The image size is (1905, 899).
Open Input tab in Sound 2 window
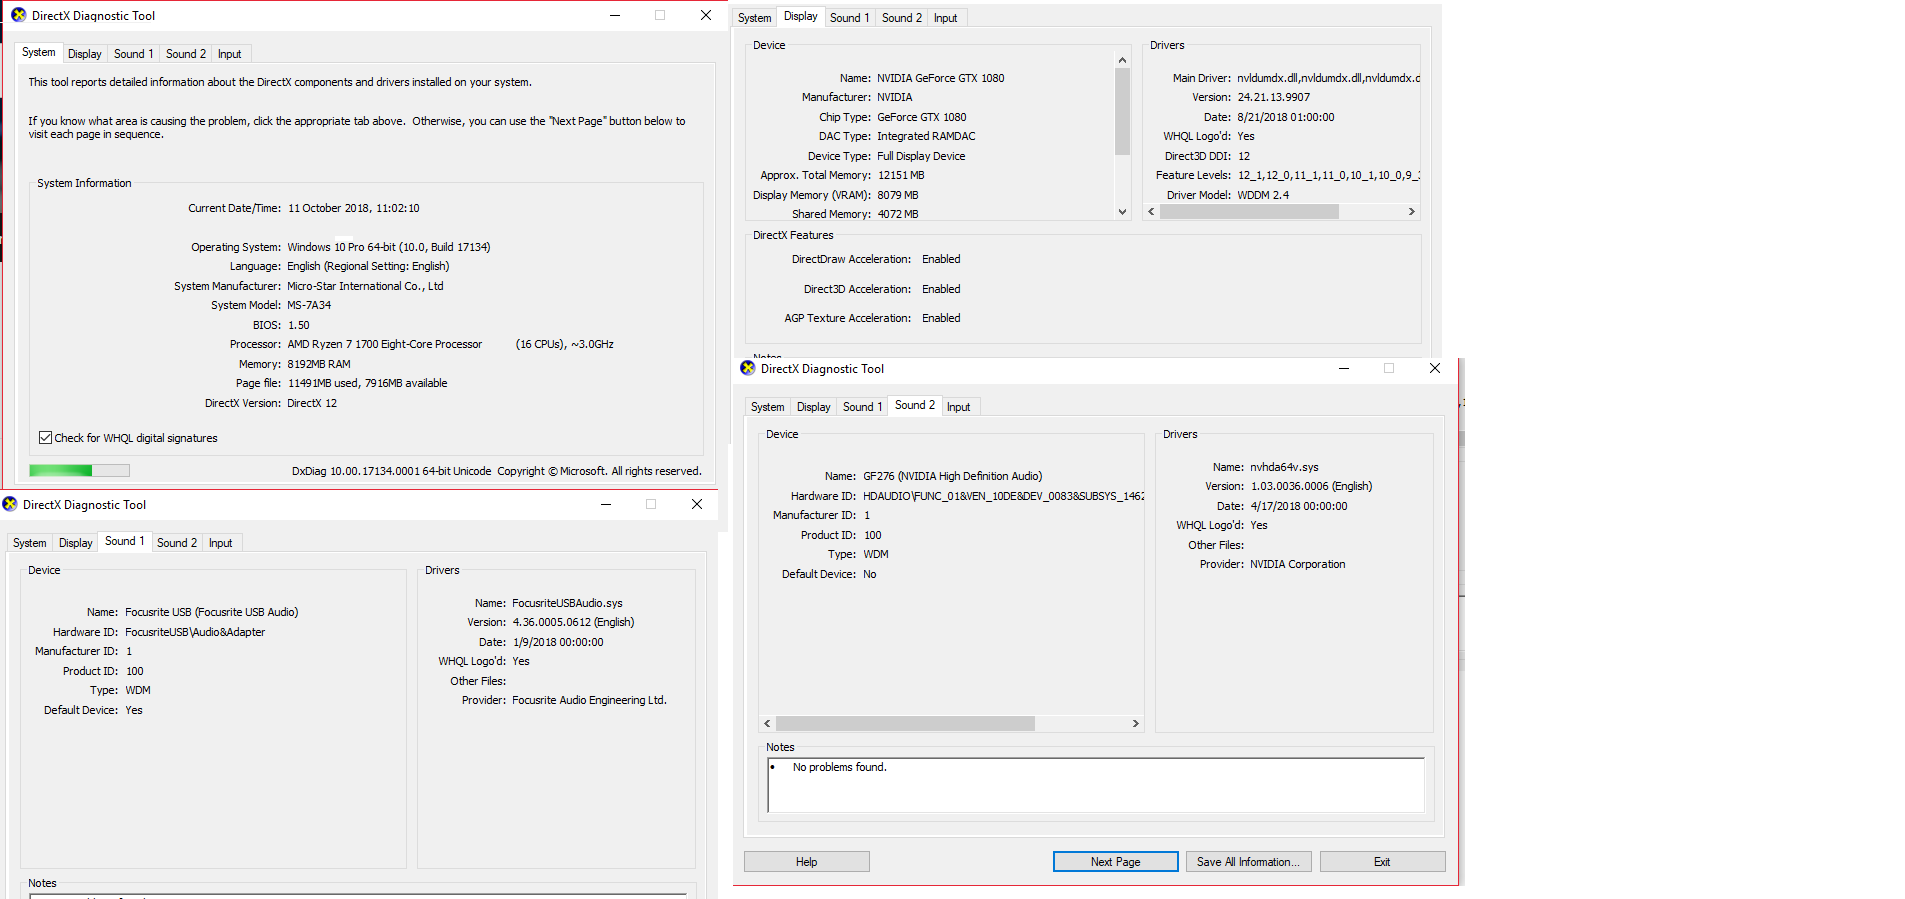point(959,407)
